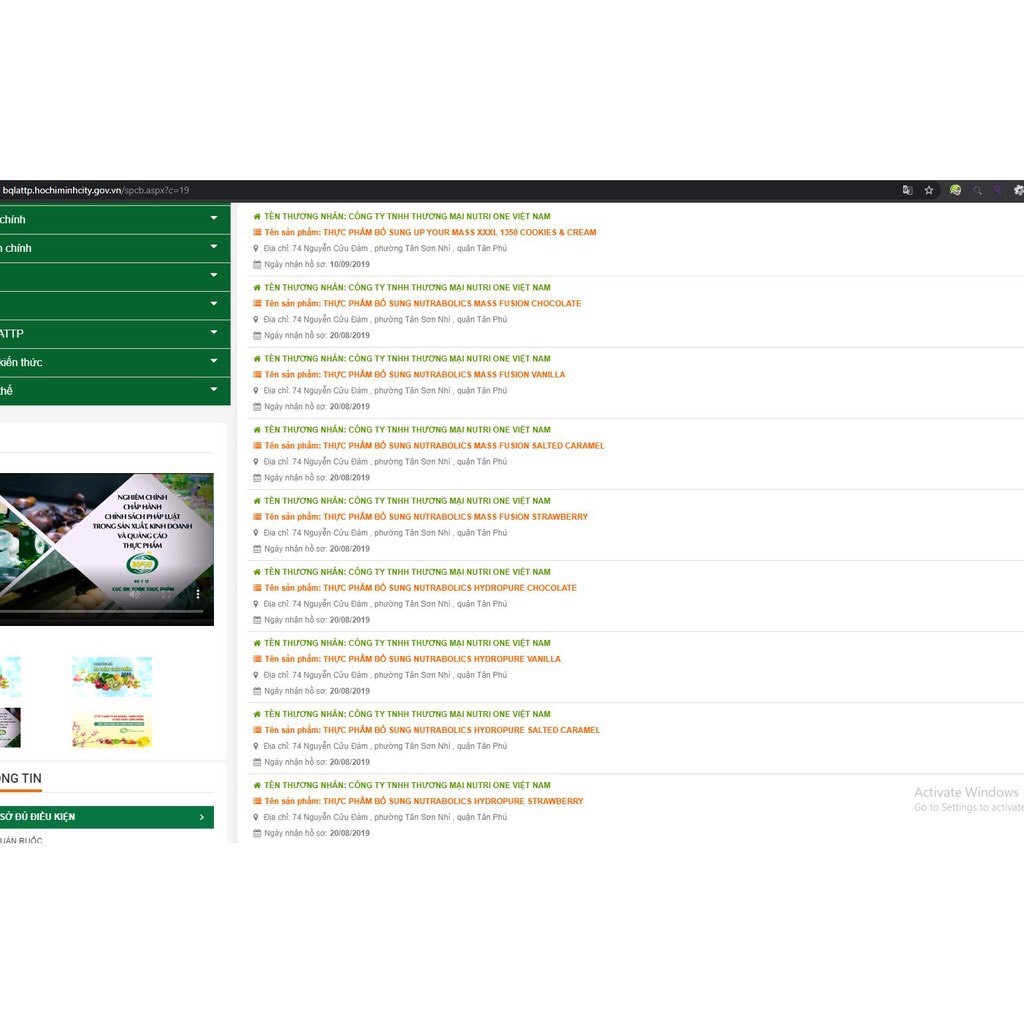Open the green round extension icon
The height and width of the screenshot is (1024, 1024).
pyautogui.click(x=955, y=190)
